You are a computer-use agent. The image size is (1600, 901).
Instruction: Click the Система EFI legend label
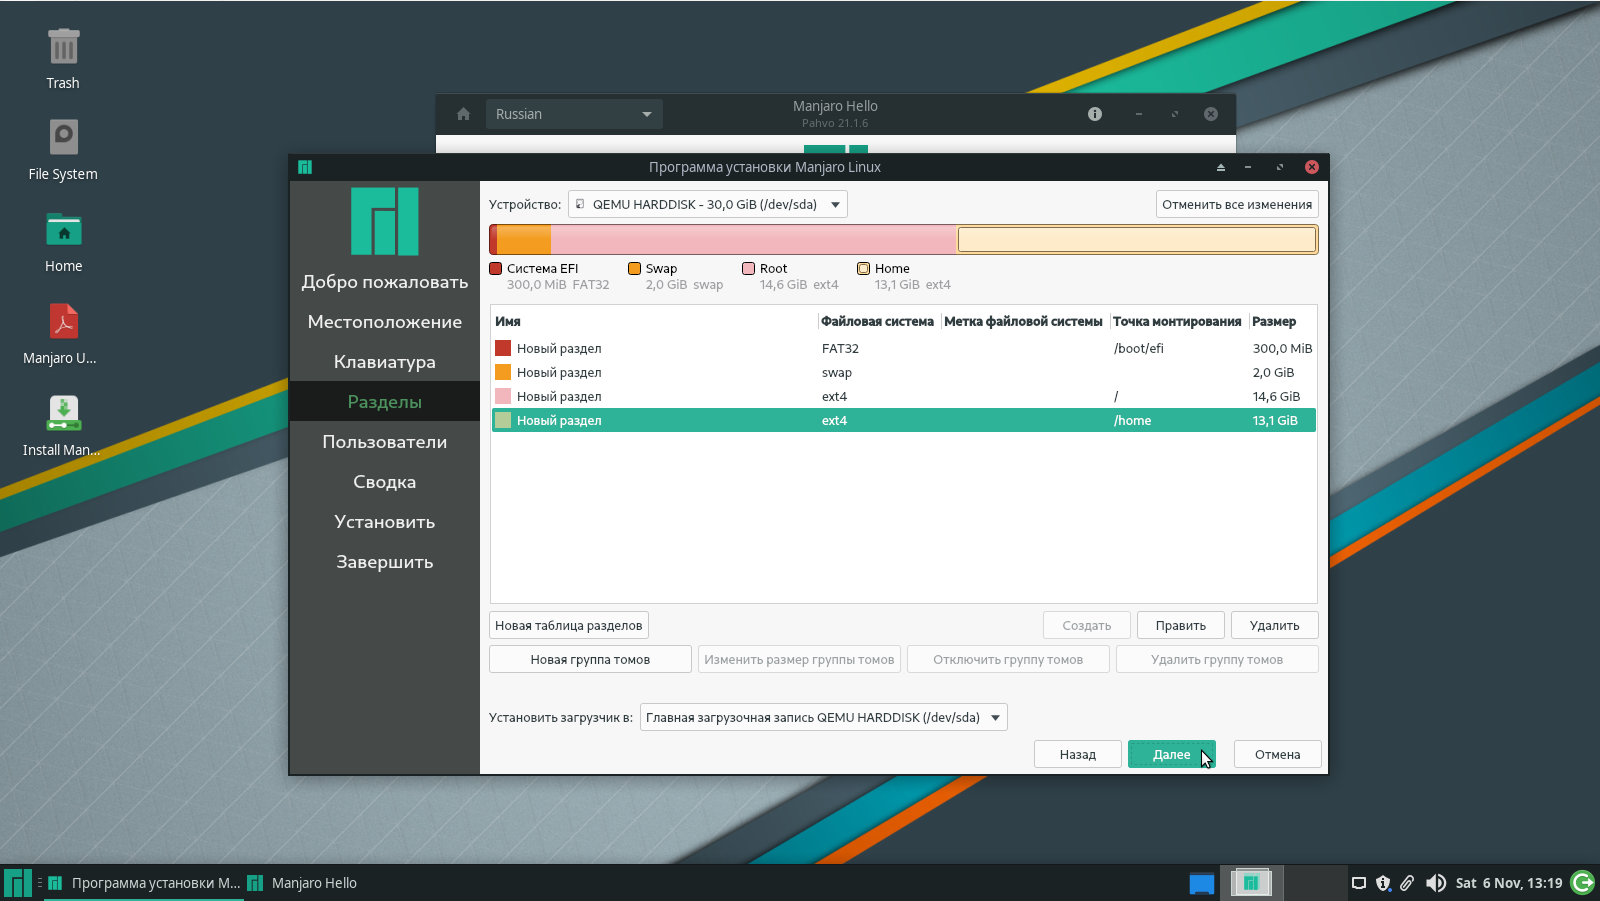(542, 268)
